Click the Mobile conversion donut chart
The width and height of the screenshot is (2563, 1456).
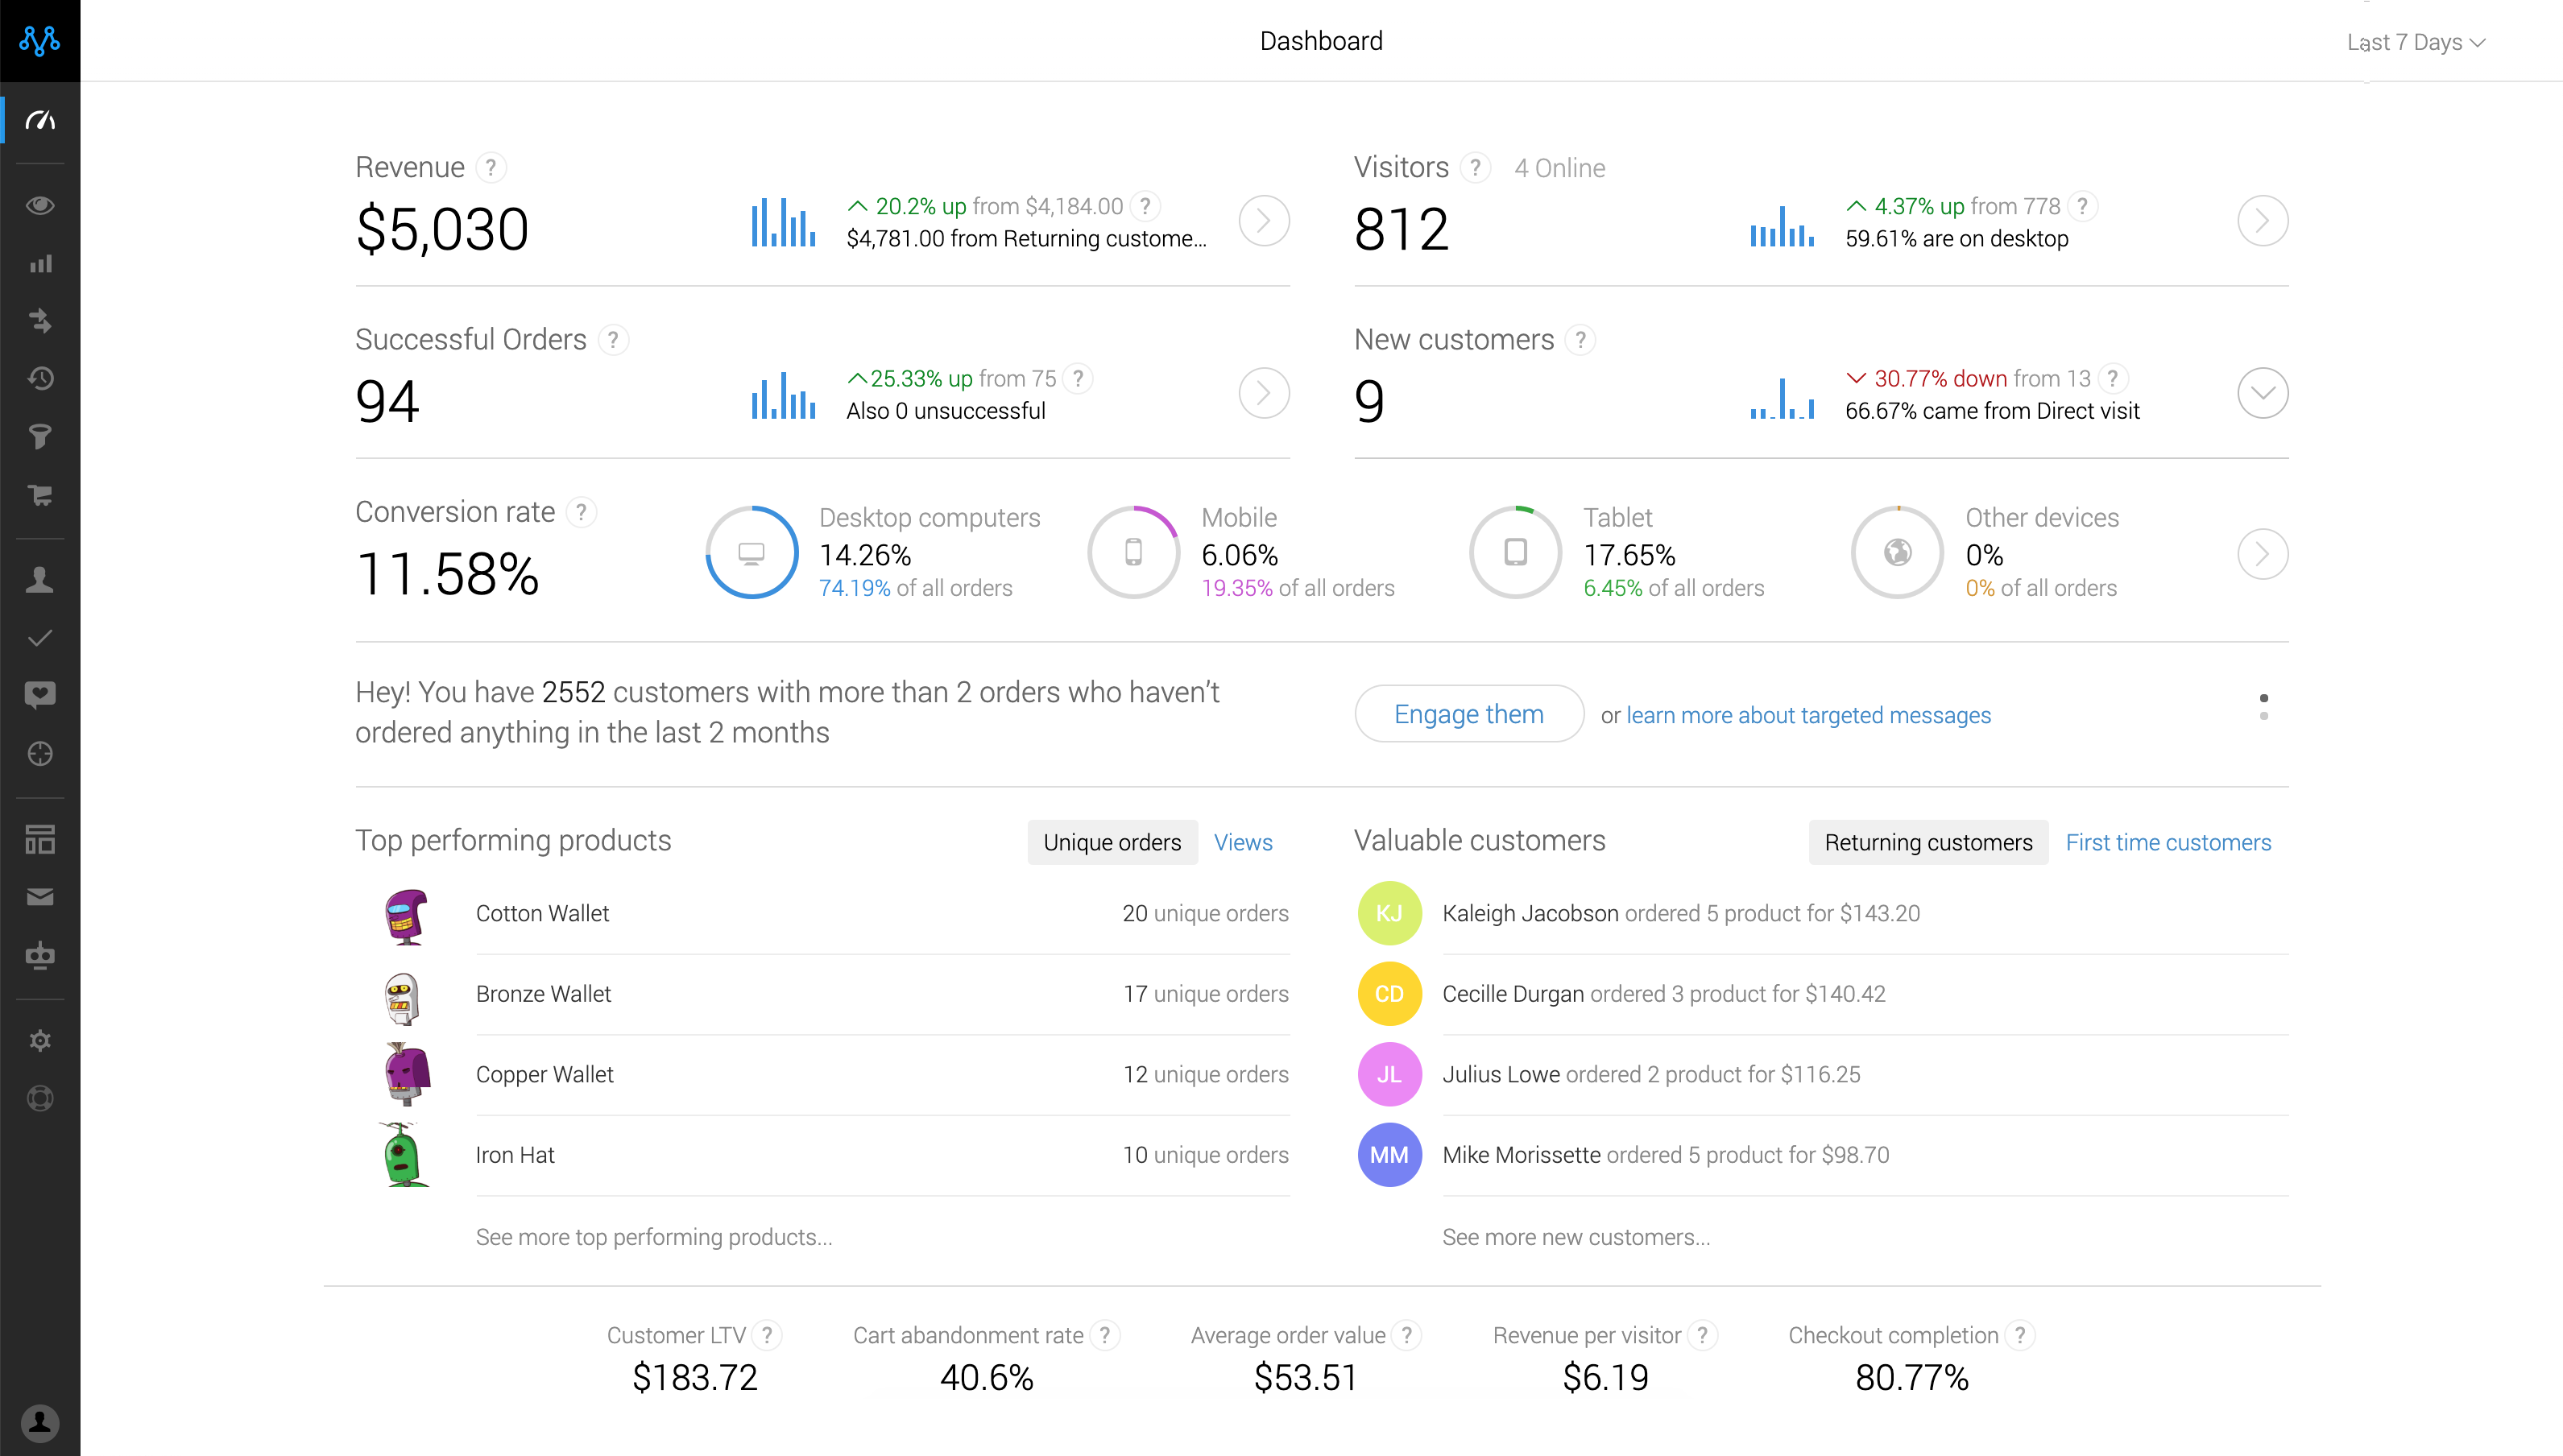[1133, 552]
